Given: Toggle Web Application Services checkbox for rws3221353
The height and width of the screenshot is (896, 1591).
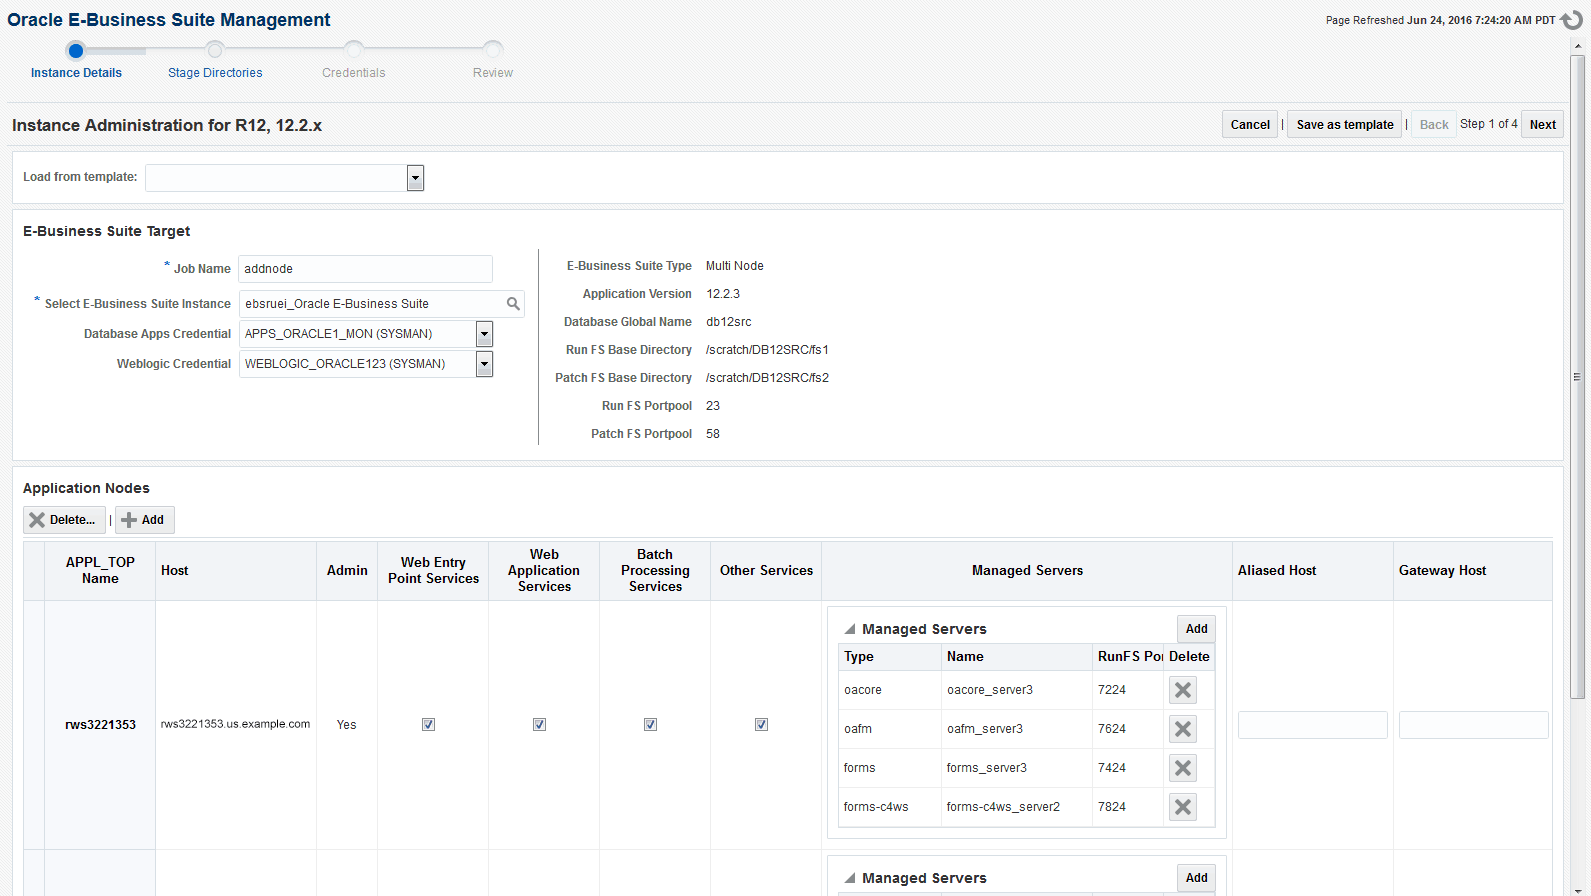Looking at the screenshot, I should pos(539,724).
